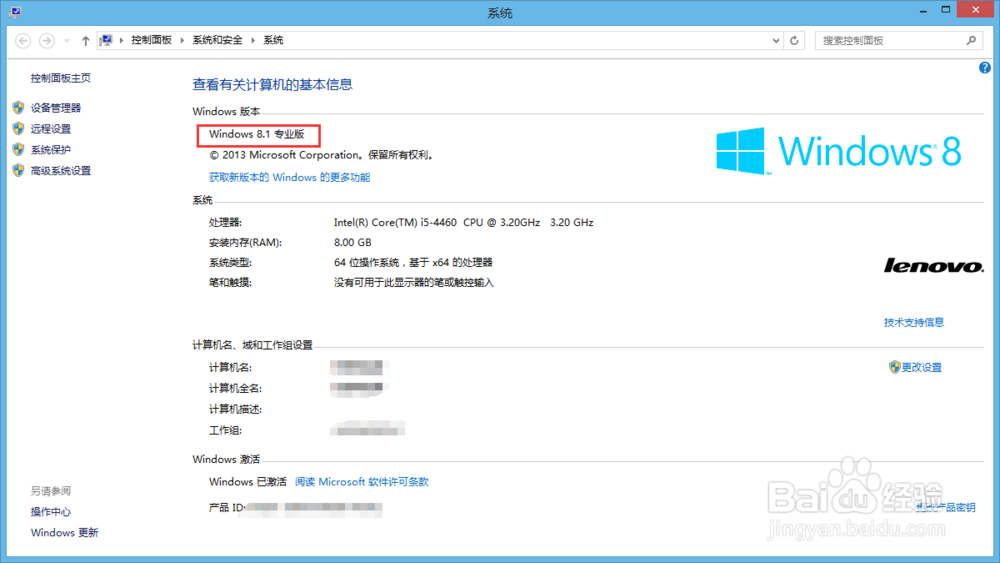The image size is (1000, 563).
Task: Click the shield icon next to 系统保护
Action: (18, 150)
